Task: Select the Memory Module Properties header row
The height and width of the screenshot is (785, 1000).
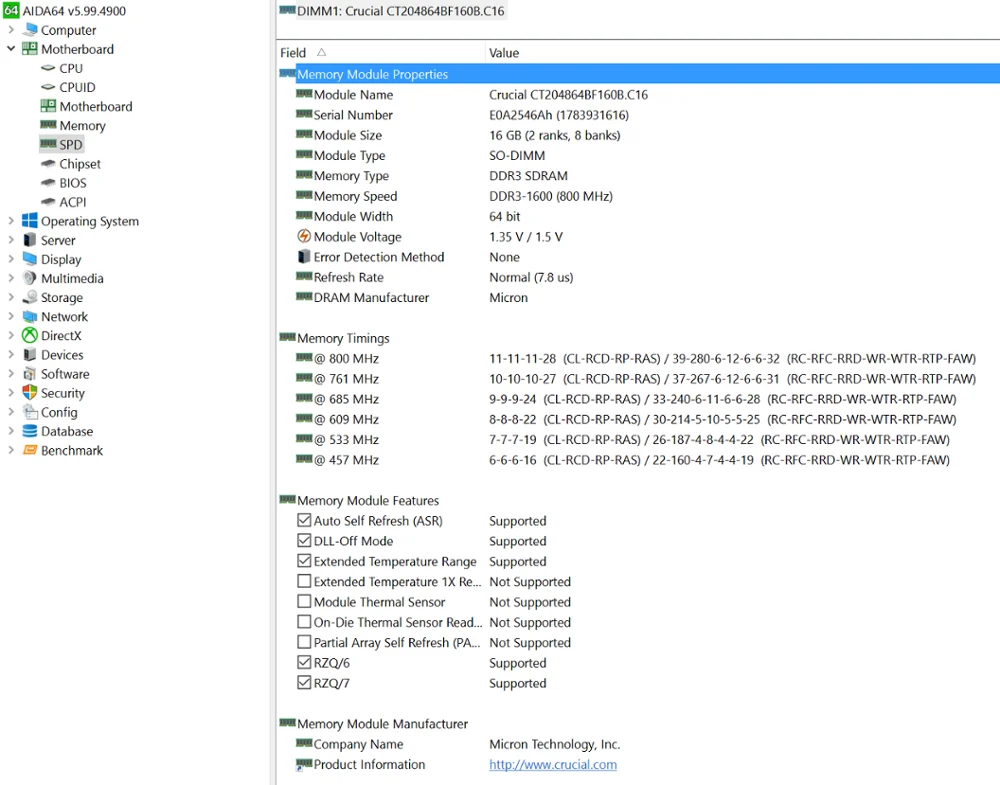Action: tap(639, 74)
